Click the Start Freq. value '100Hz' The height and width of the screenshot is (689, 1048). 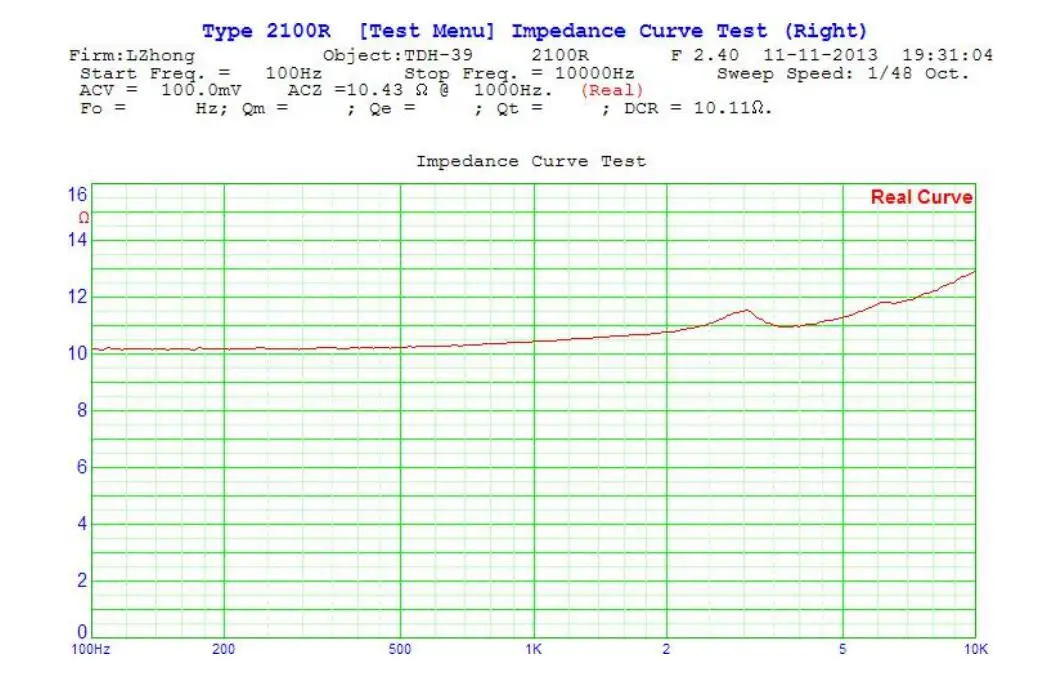click(x=293, y=73)
